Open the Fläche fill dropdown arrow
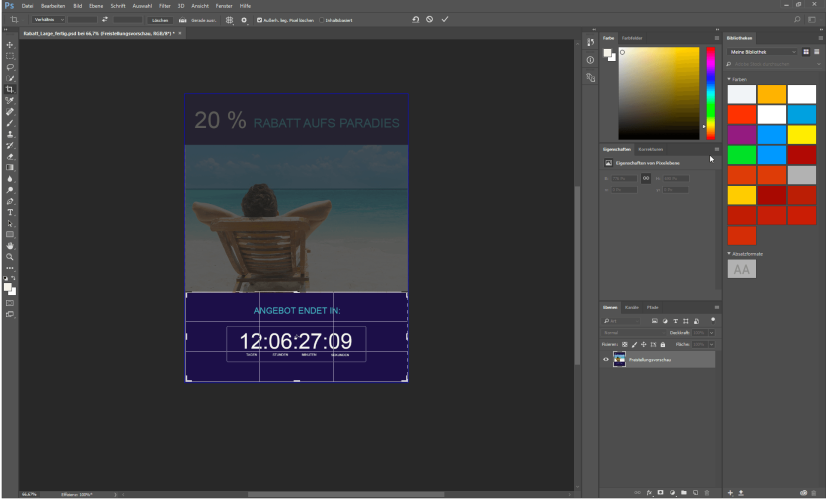 click(x=711, y=345)
